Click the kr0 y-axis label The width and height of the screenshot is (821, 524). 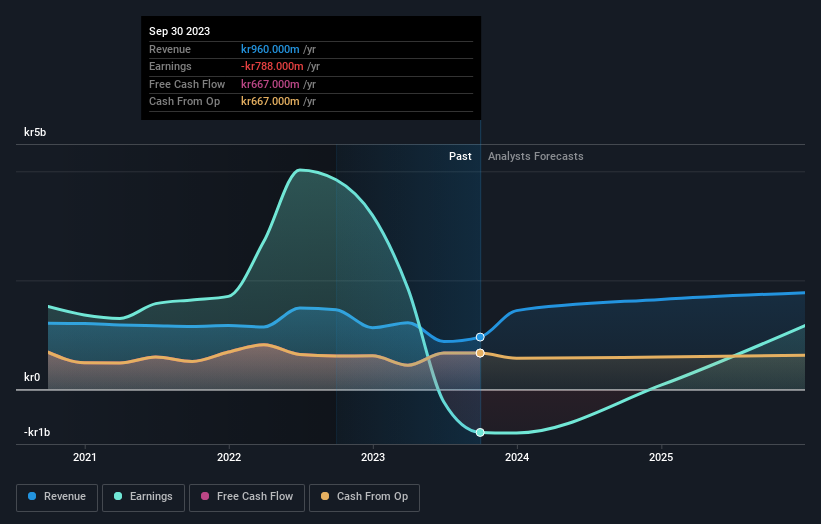click(32, 377)
